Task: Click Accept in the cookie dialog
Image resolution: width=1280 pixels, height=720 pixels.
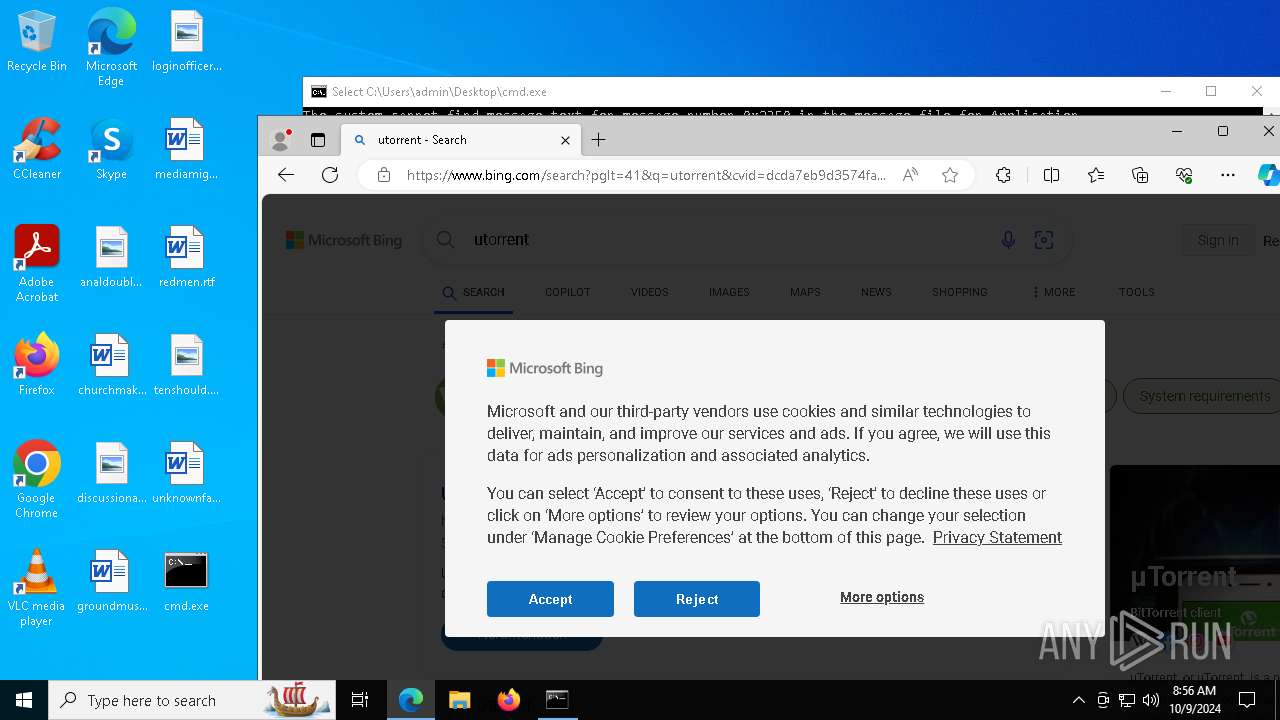Action: click(x=550, y=599)
